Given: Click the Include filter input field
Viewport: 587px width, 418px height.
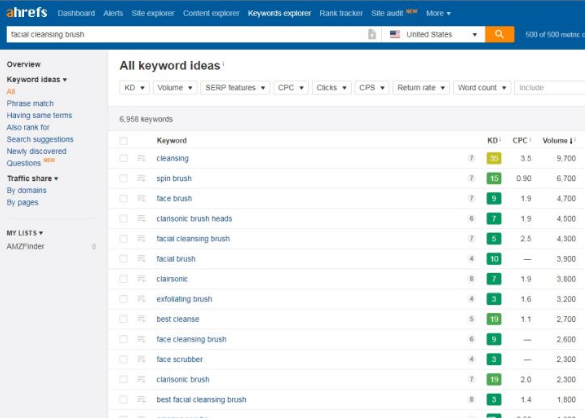Looking at the screenshot, I should tap(550, 88).
